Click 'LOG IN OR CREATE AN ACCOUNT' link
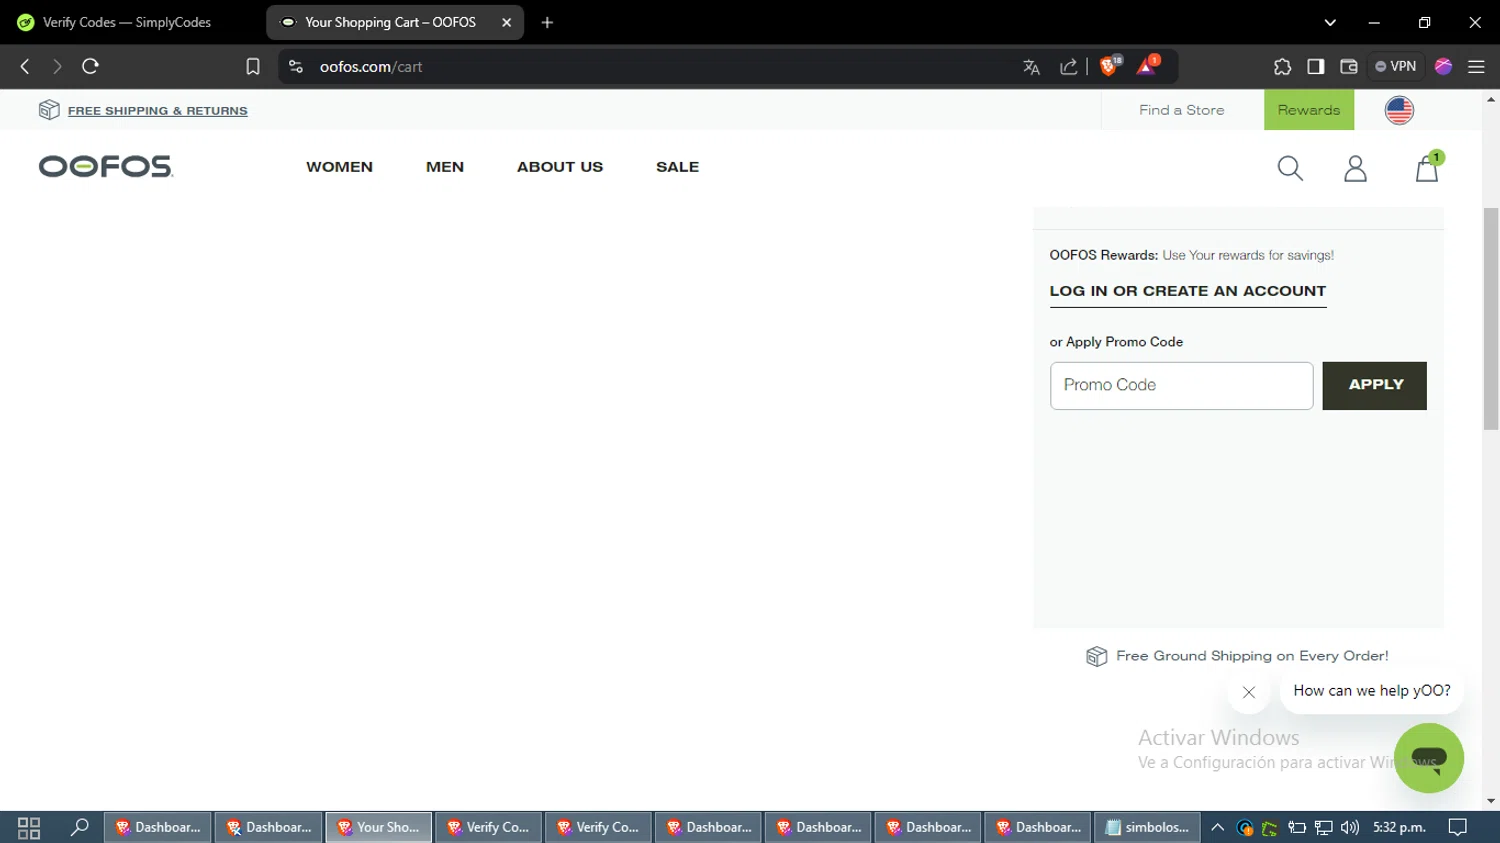The width and height of the screenshot is (1500, 843). 1187,291
